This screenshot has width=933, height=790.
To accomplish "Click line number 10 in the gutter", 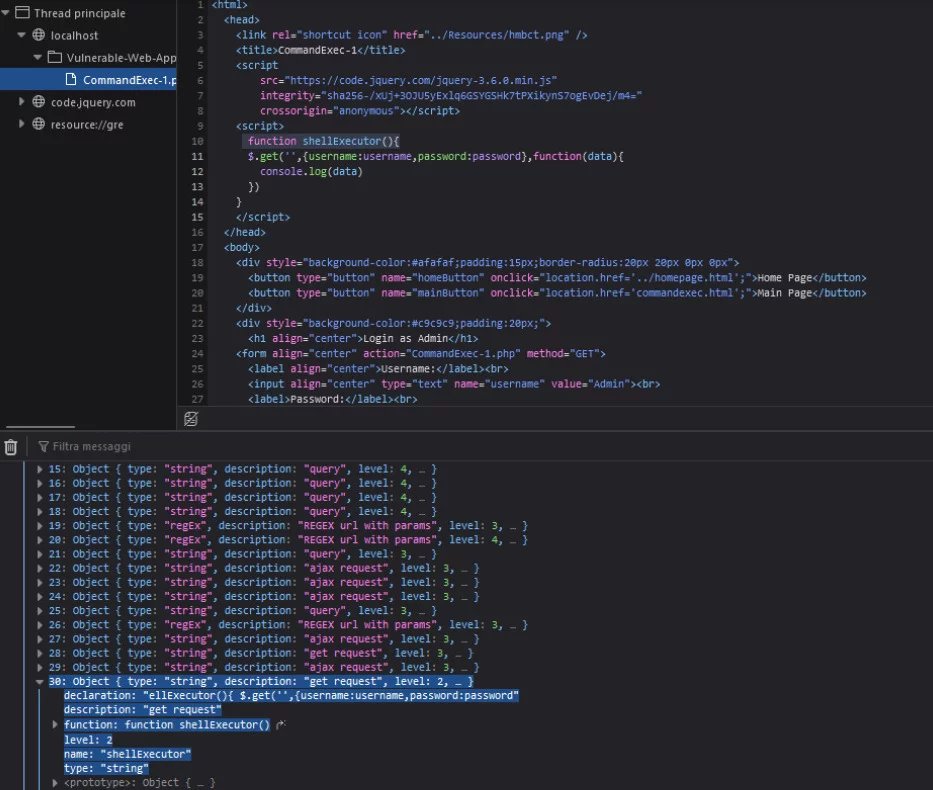I will click(x=197, y=141).
